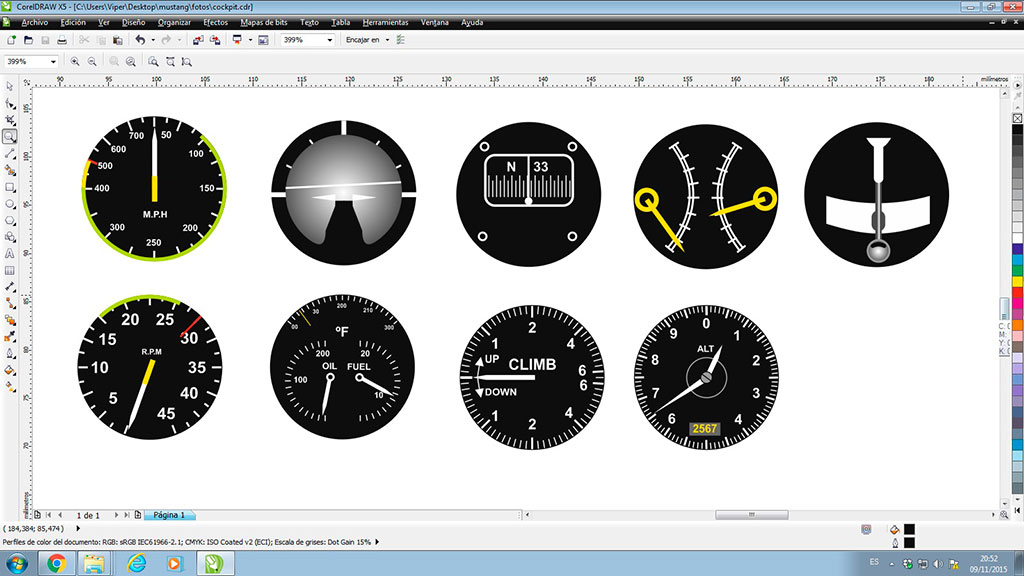
Task: Open the property bar zoom level dropdown
Action: pyautogui.click(x=53, y=61)
